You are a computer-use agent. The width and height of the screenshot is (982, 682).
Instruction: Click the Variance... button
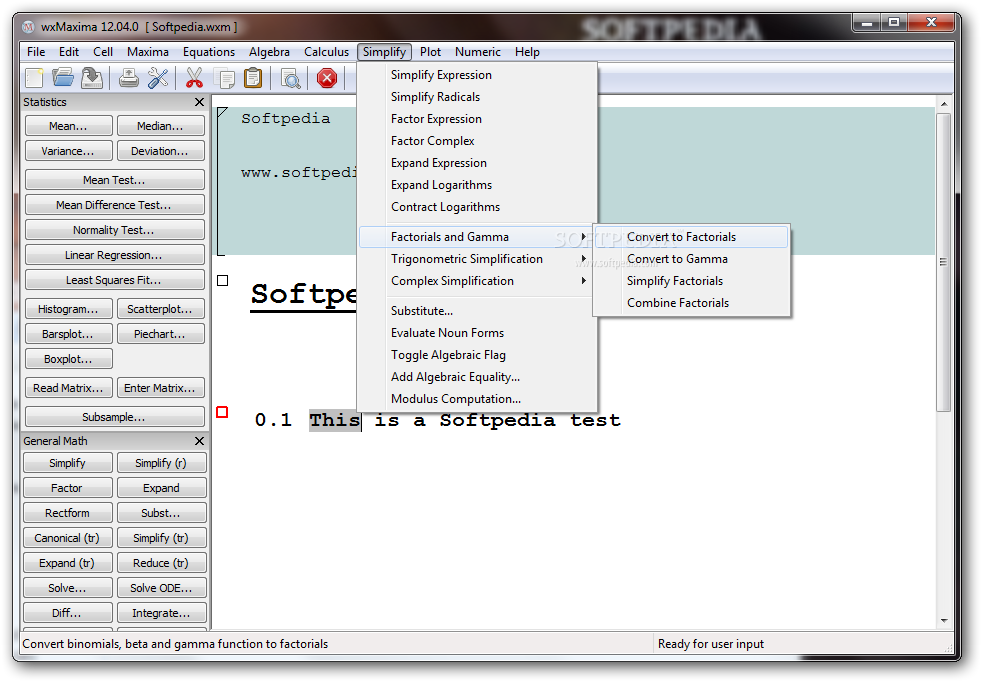(68, 151)
